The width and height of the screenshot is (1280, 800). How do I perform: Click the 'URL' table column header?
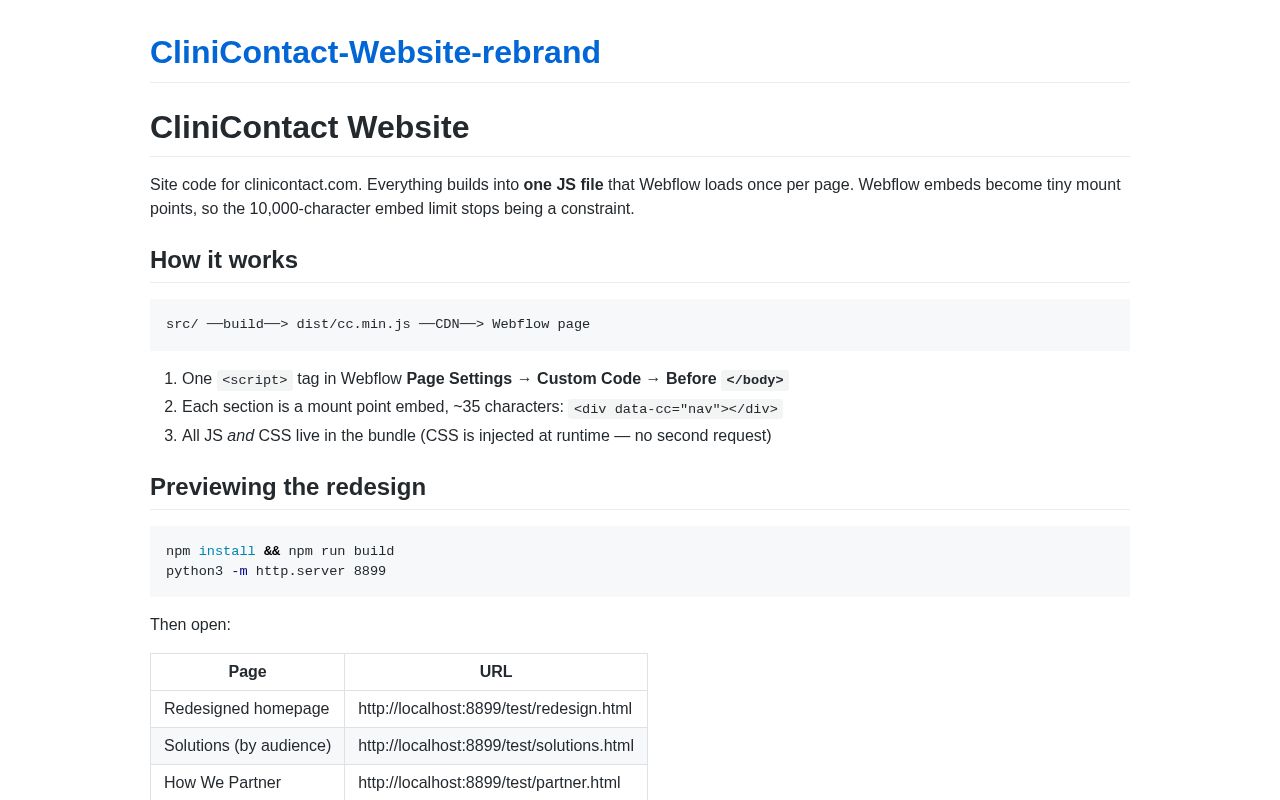pos(496,672)
